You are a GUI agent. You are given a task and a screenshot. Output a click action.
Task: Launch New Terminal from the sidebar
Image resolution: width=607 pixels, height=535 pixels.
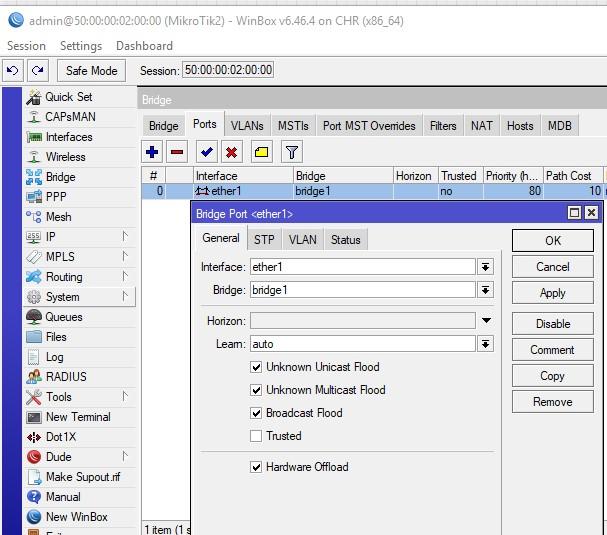point(78,417)
